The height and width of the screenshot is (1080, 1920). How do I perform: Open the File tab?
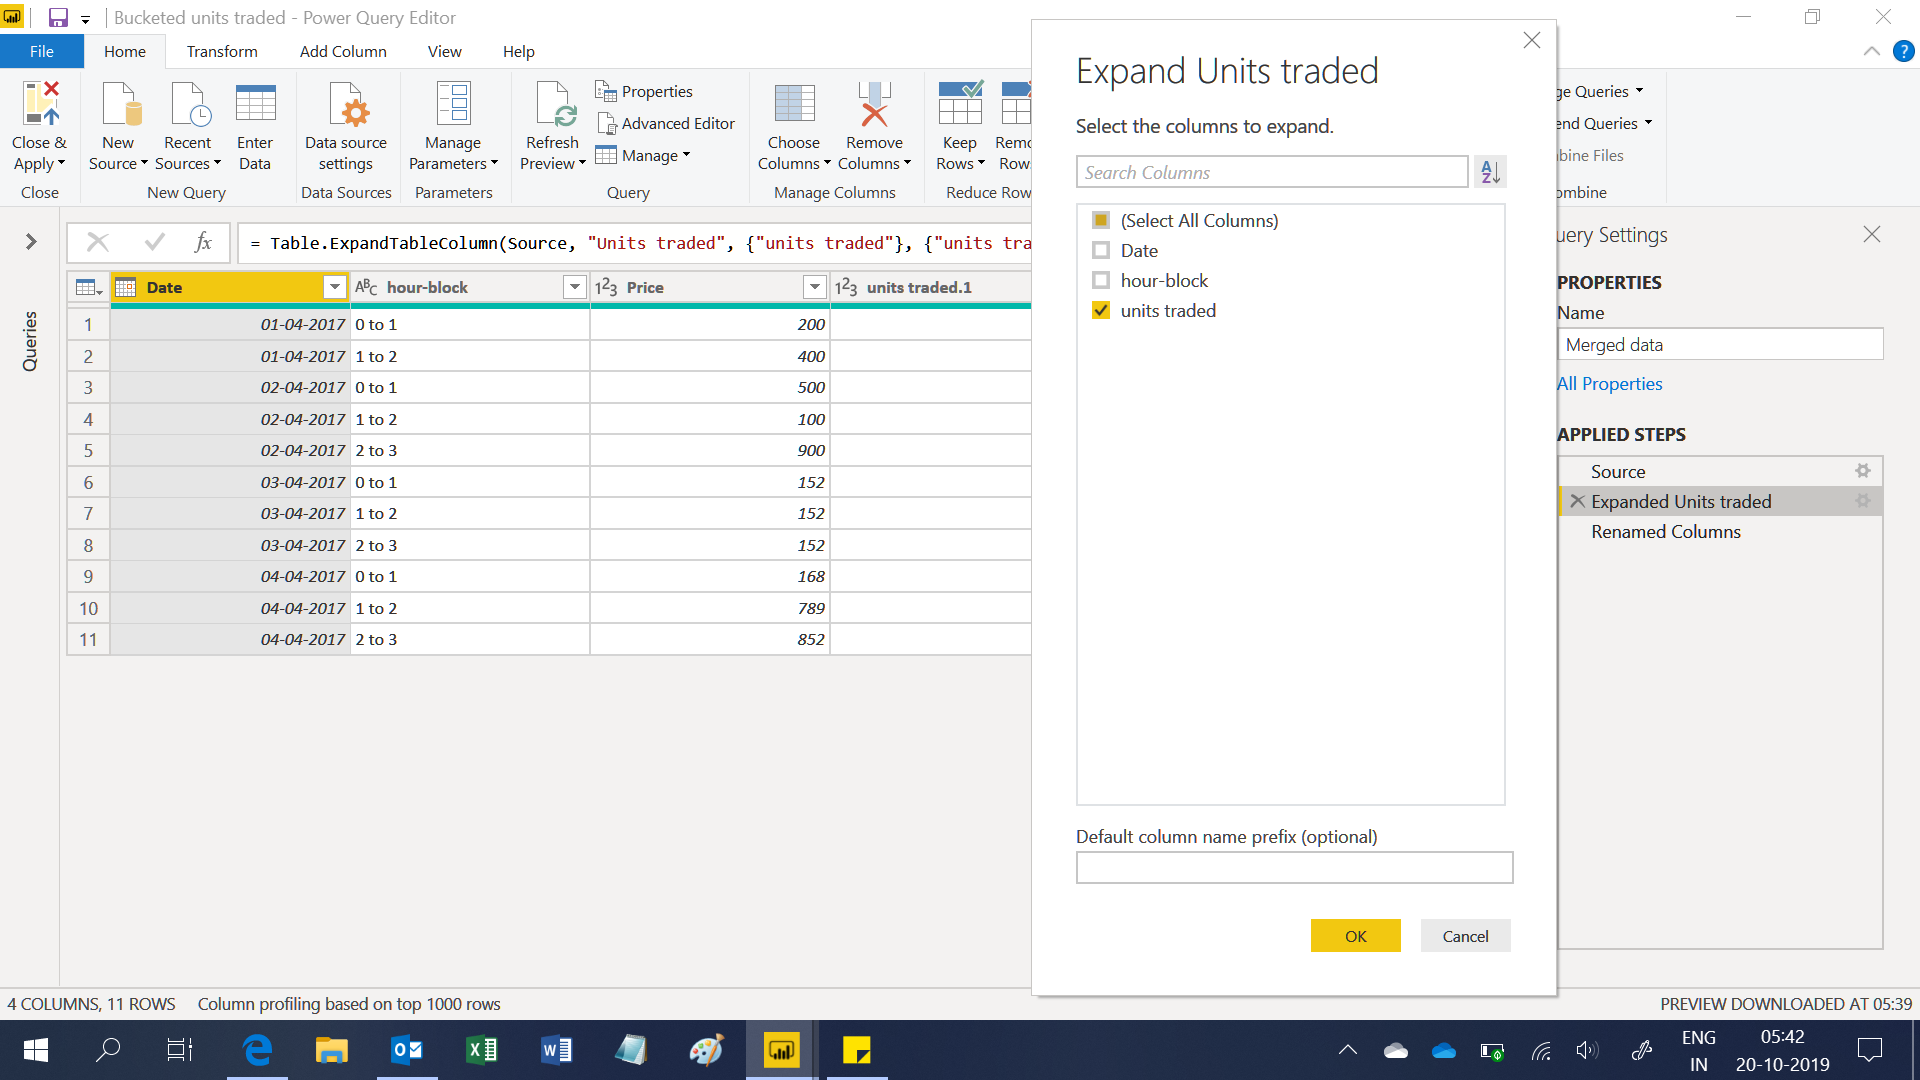point(42,51)
